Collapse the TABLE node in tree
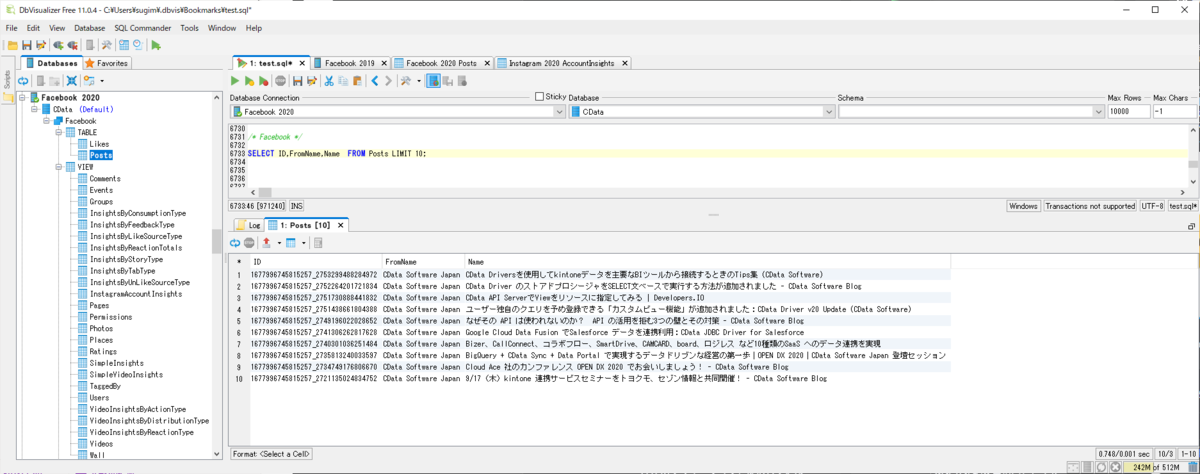The width and height of the screenshot is (1200, 474). [x=57, y=132]
